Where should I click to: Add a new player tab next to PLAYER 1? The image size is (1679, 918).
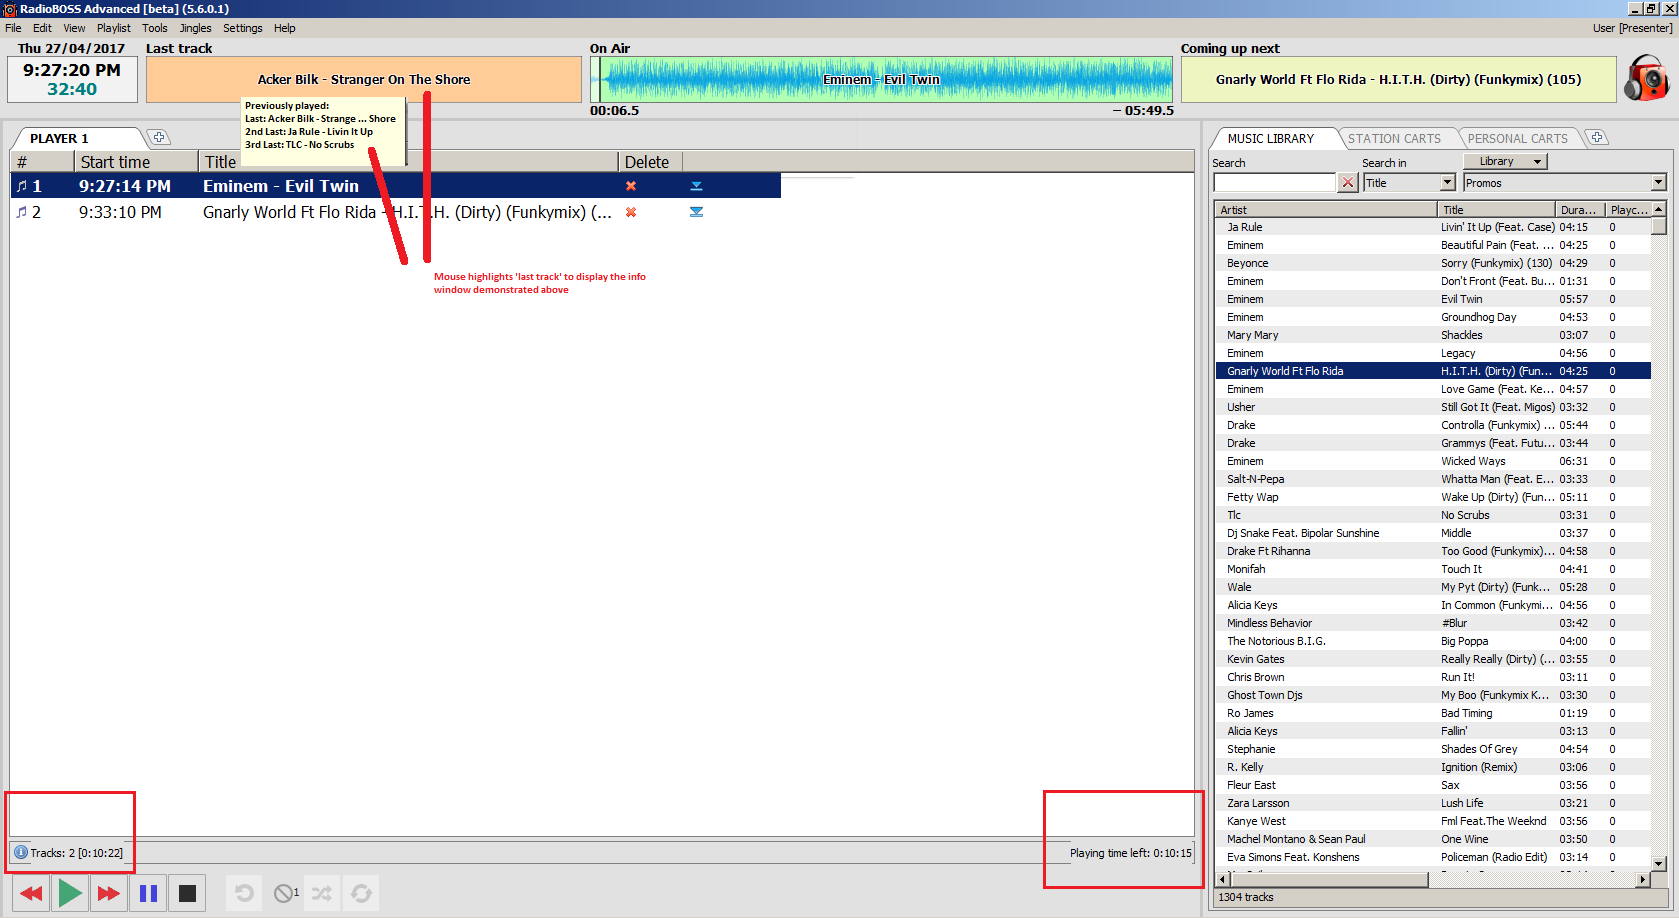(159, 138)
